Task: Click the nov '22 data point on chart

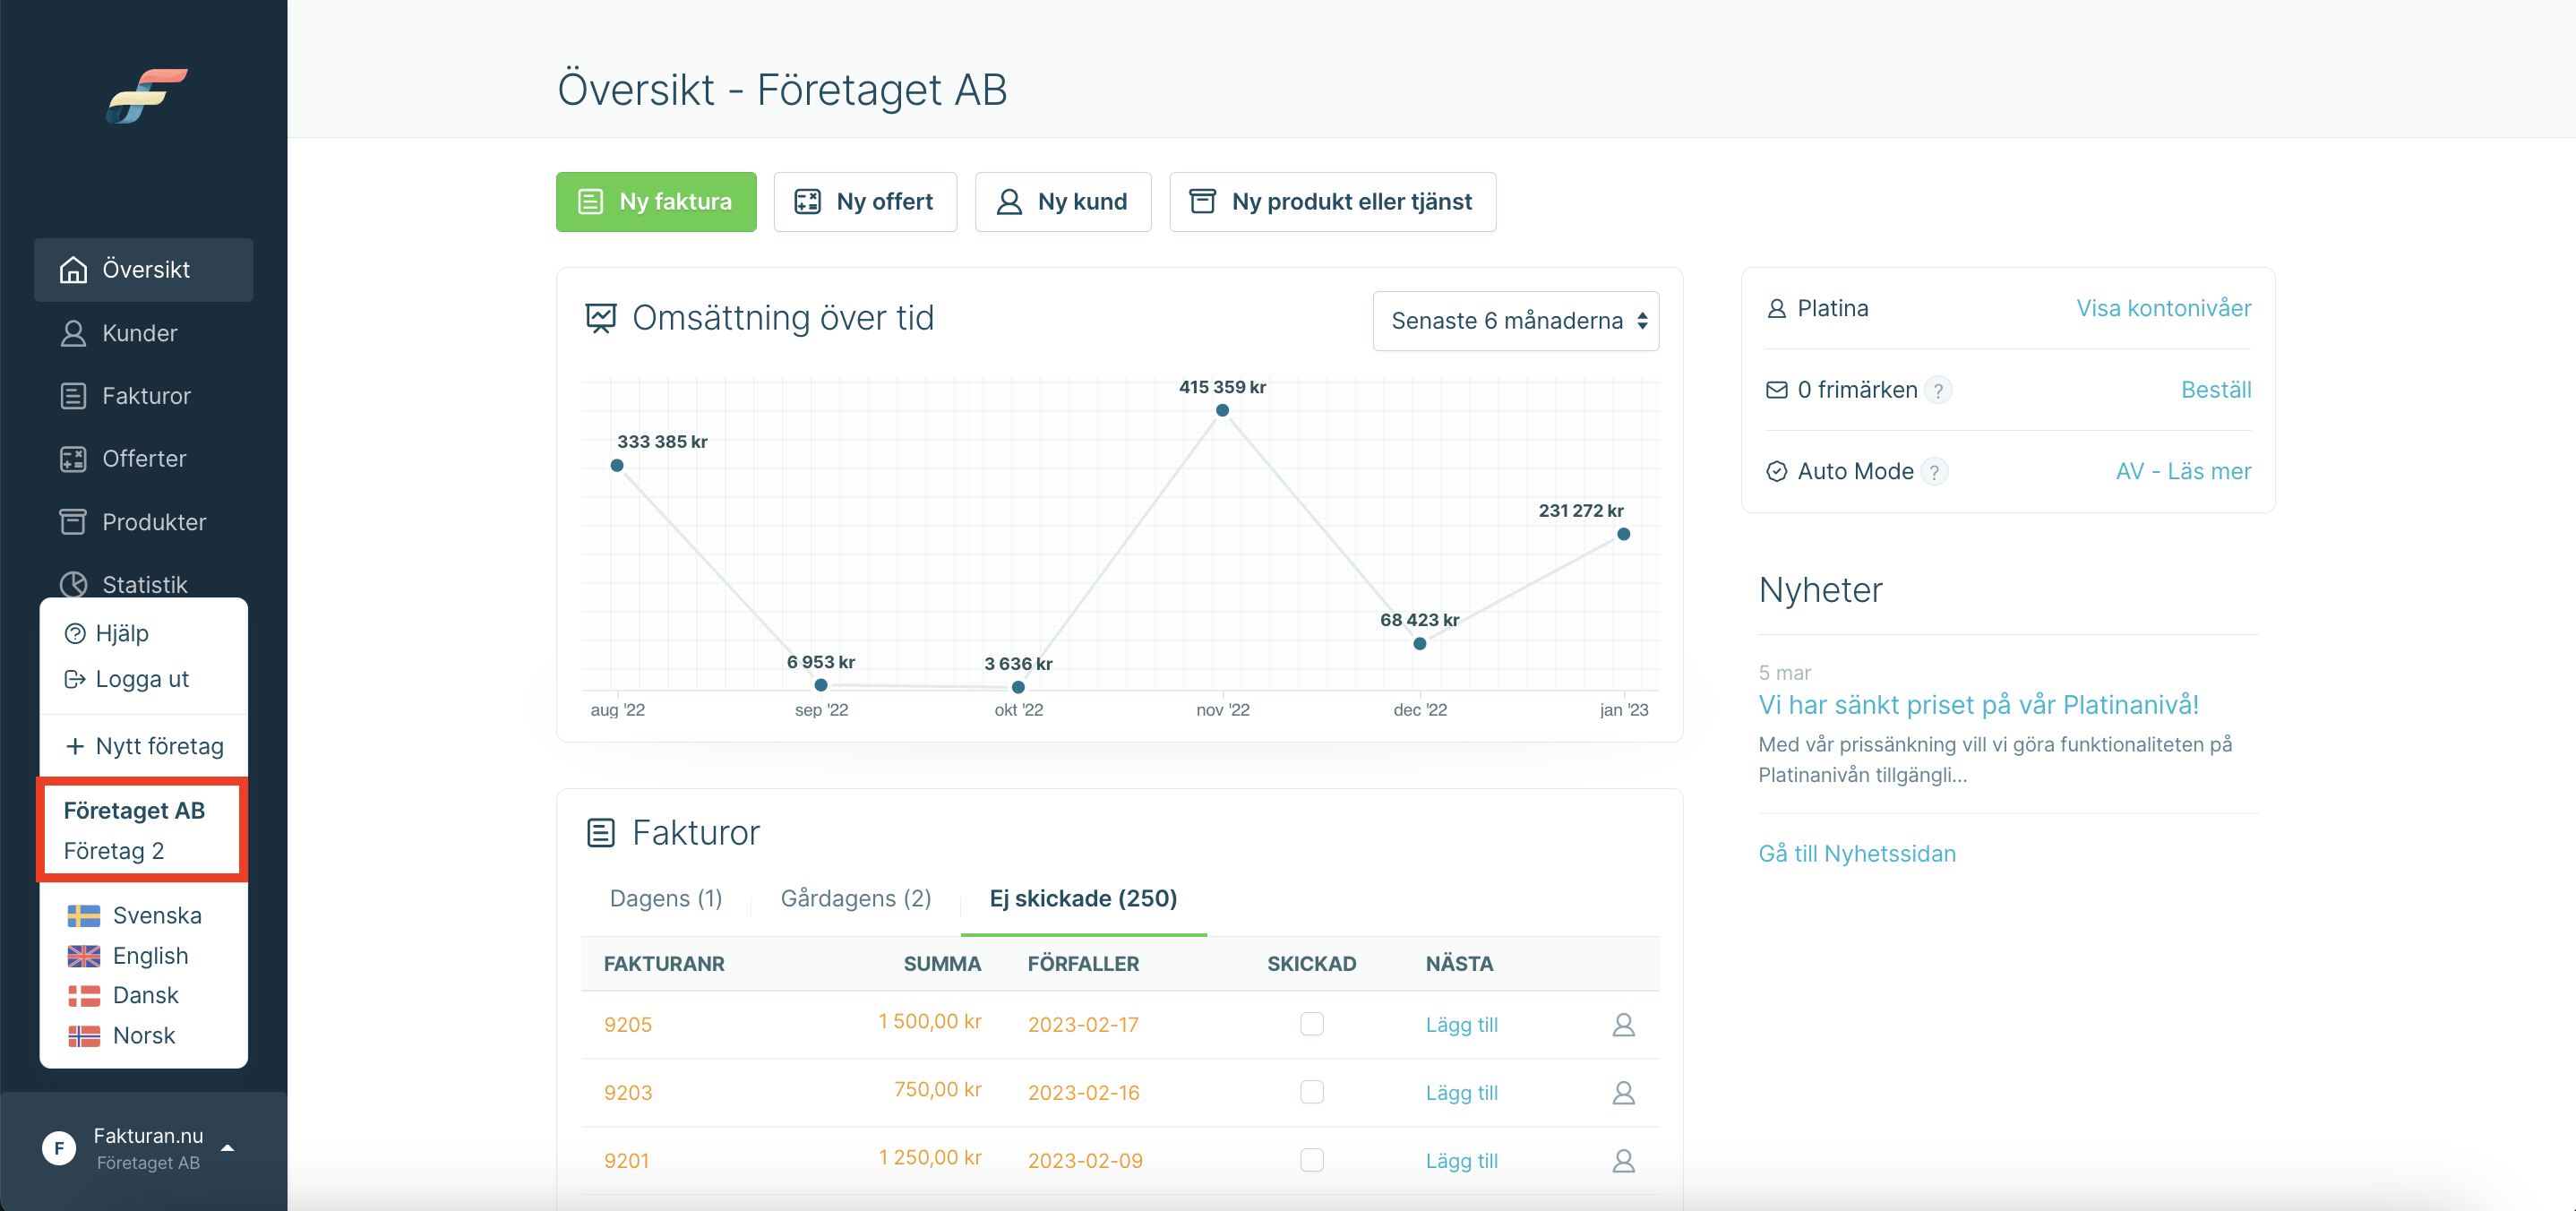Action: click(x=1222, y=410)
